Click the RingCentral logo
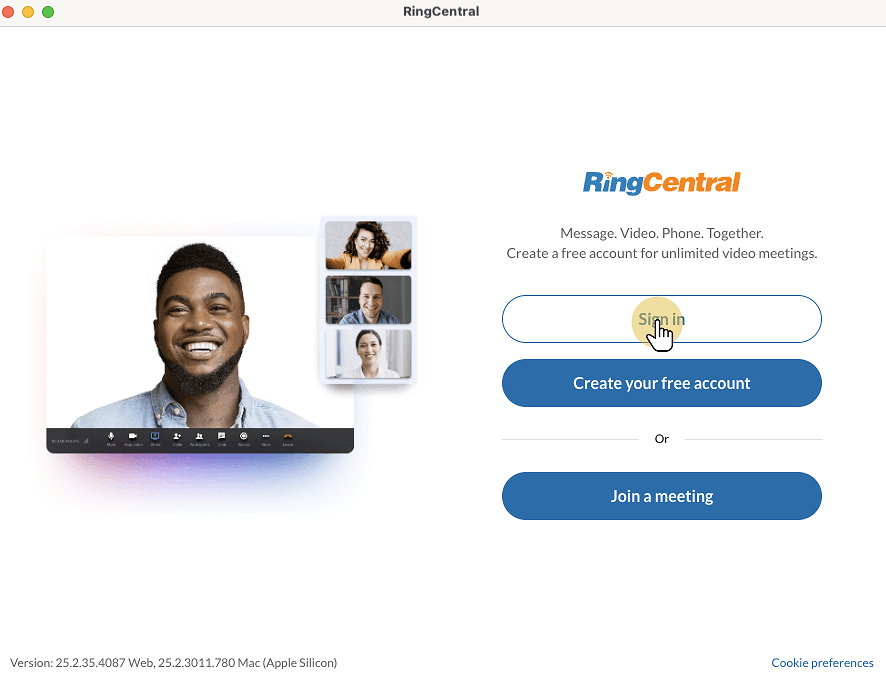This screenshot has width=886, height=684. (661, 182)
